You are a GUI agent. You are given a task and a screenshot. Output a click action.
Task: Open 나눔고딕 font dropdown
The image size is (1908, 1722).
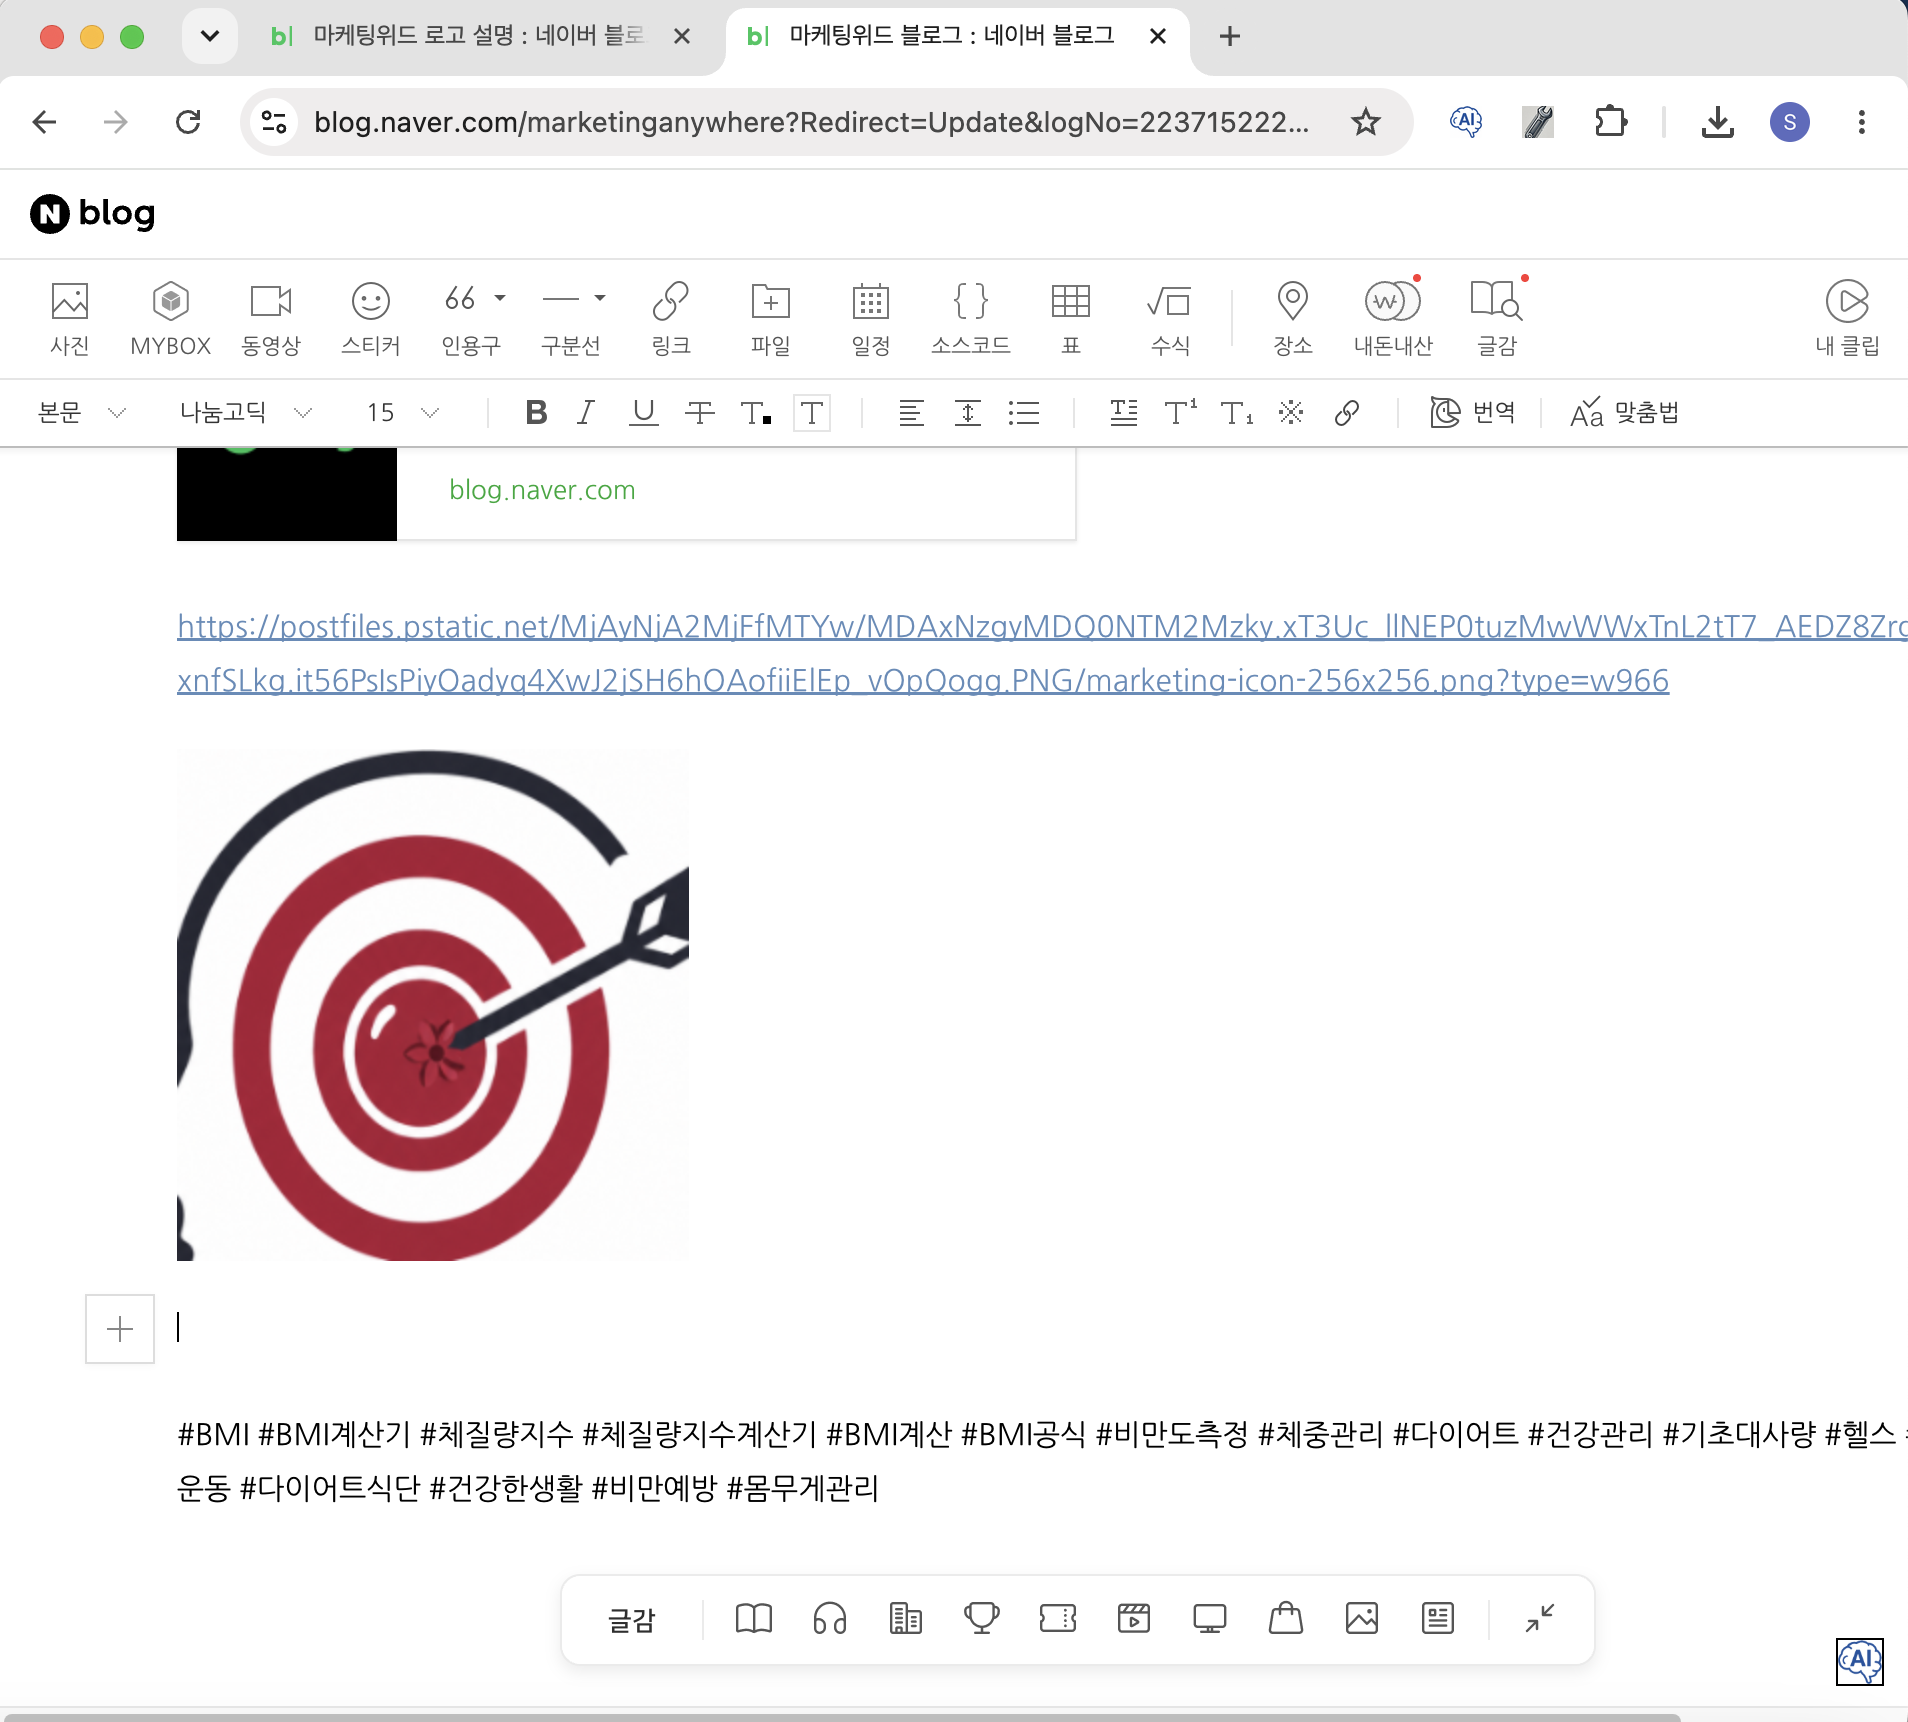tap(246, 412)
